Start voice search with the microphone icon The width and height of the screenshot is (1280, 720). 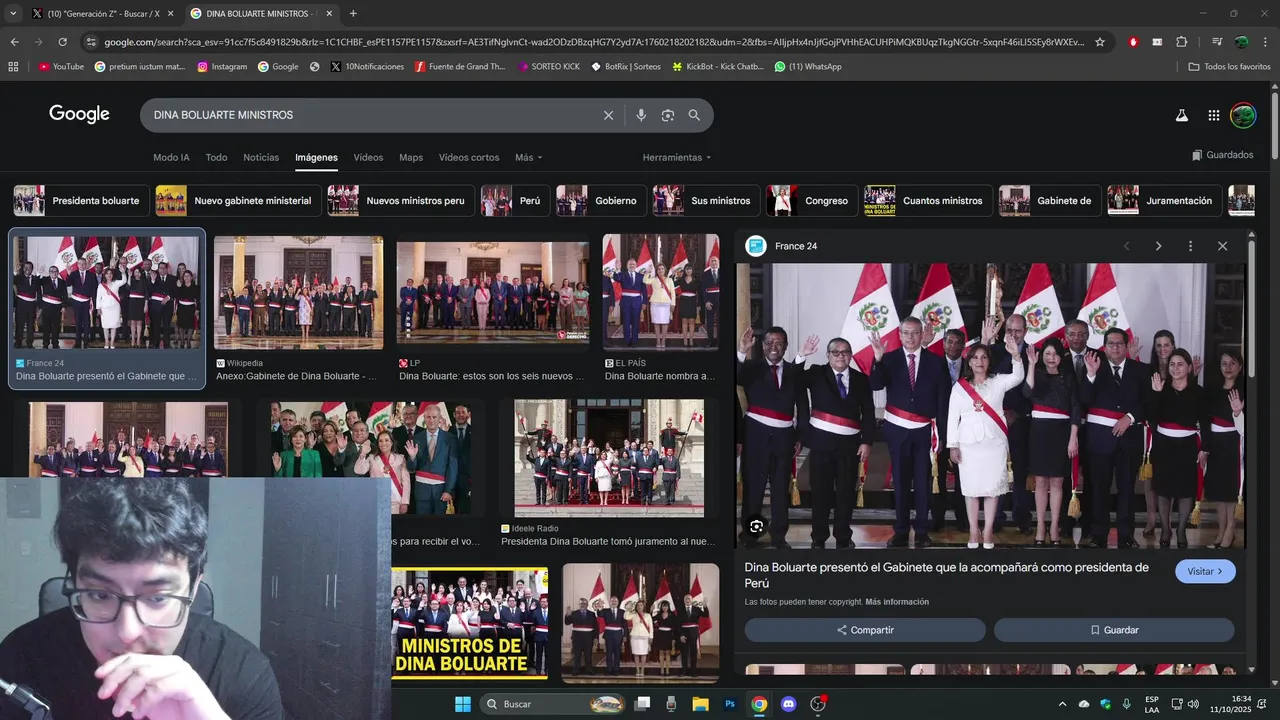641,115
